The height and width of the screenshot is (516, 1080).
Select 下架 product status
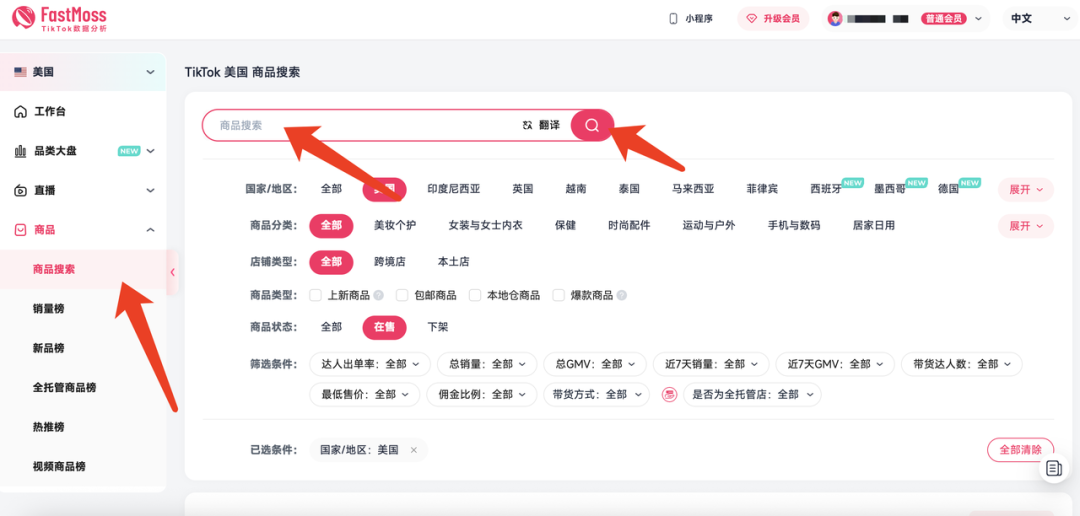[x=438, y=327]
